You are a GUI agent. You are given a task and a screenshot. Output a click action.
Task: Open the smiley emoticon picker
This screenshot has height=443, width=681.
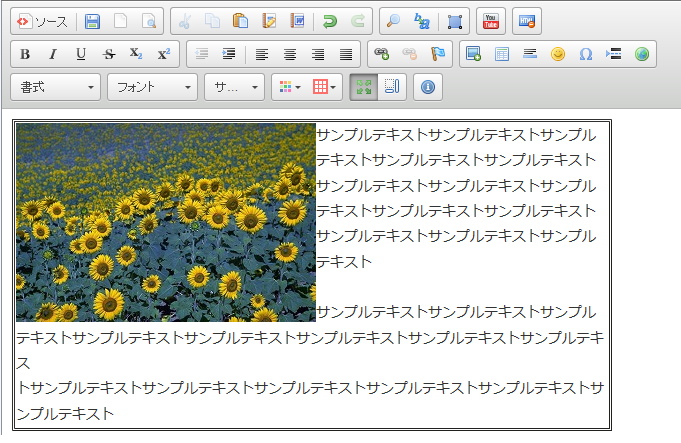(x=558, y=54)
